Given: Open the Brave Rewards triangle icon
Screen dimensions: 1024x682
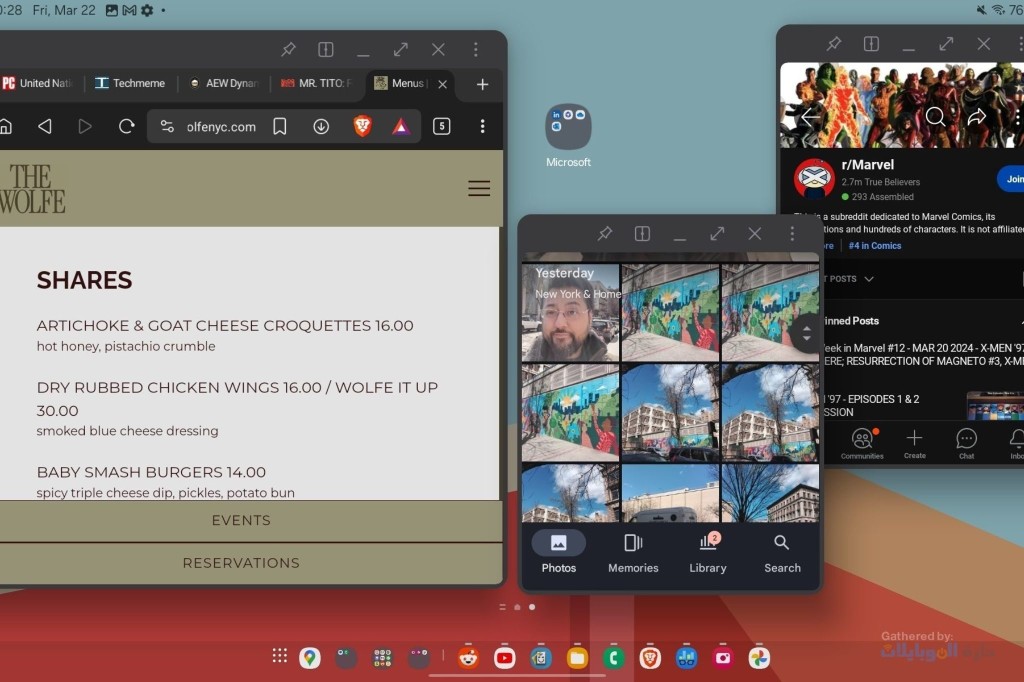Looking at the screenshot, I should click(x=401, y=126).
